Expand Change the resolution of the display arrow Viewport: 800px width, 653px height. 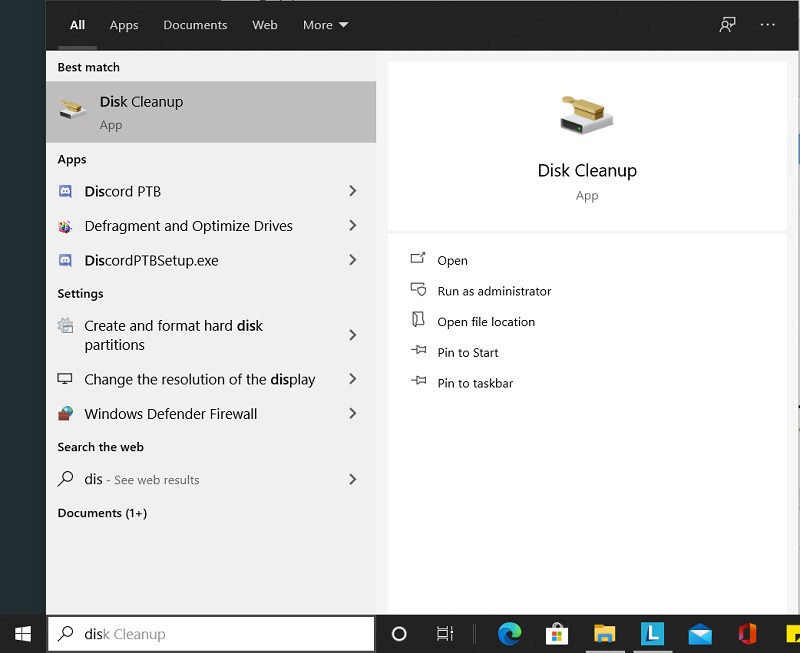coord(353,379)
